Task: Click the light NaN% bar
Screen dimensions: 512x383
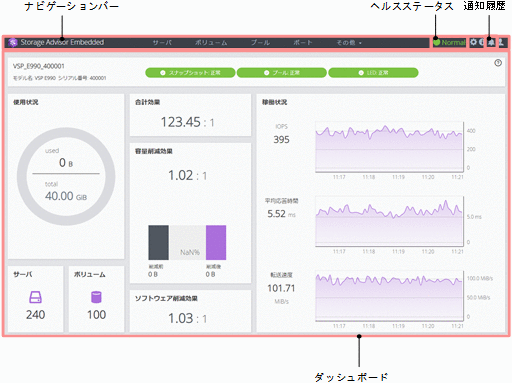Action: pos(187,242)
